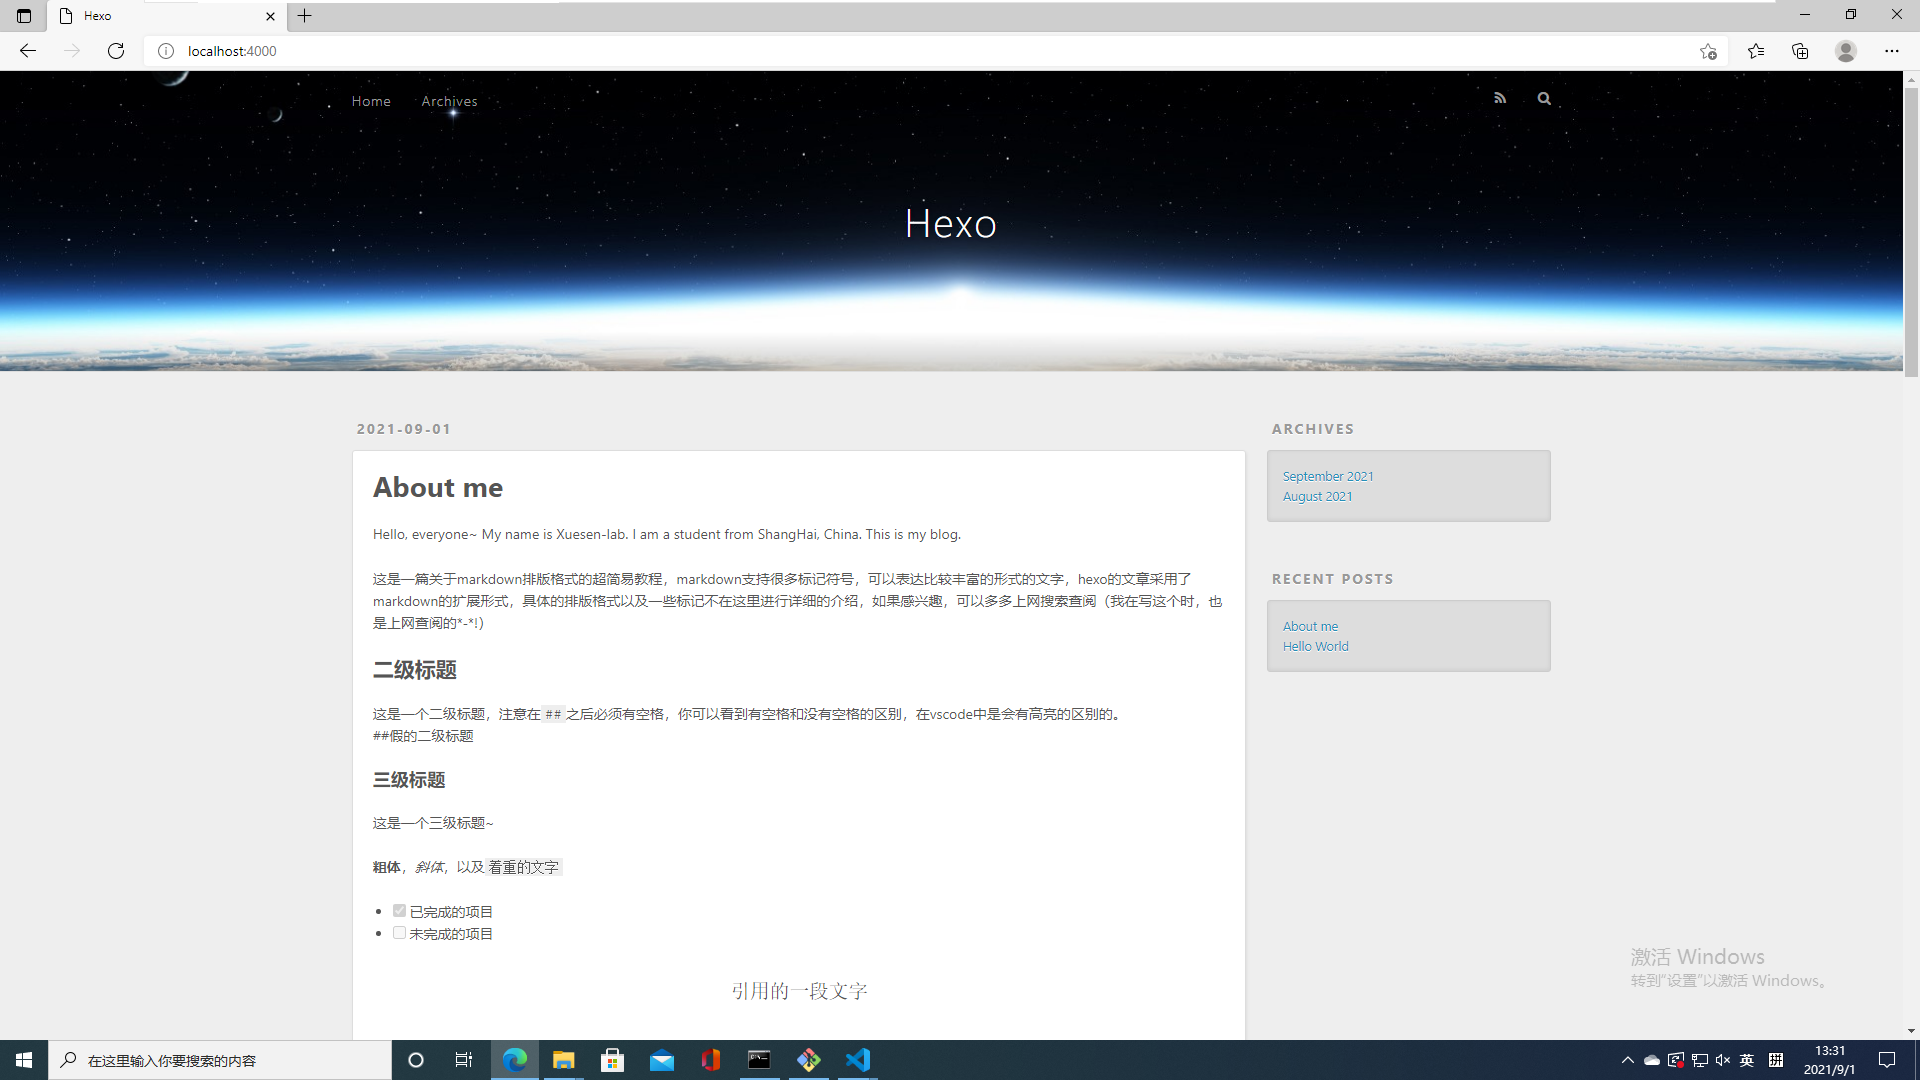Open the RSS feed icon
This screenshot has width=1920, height=1080.
pos(1500,98)
